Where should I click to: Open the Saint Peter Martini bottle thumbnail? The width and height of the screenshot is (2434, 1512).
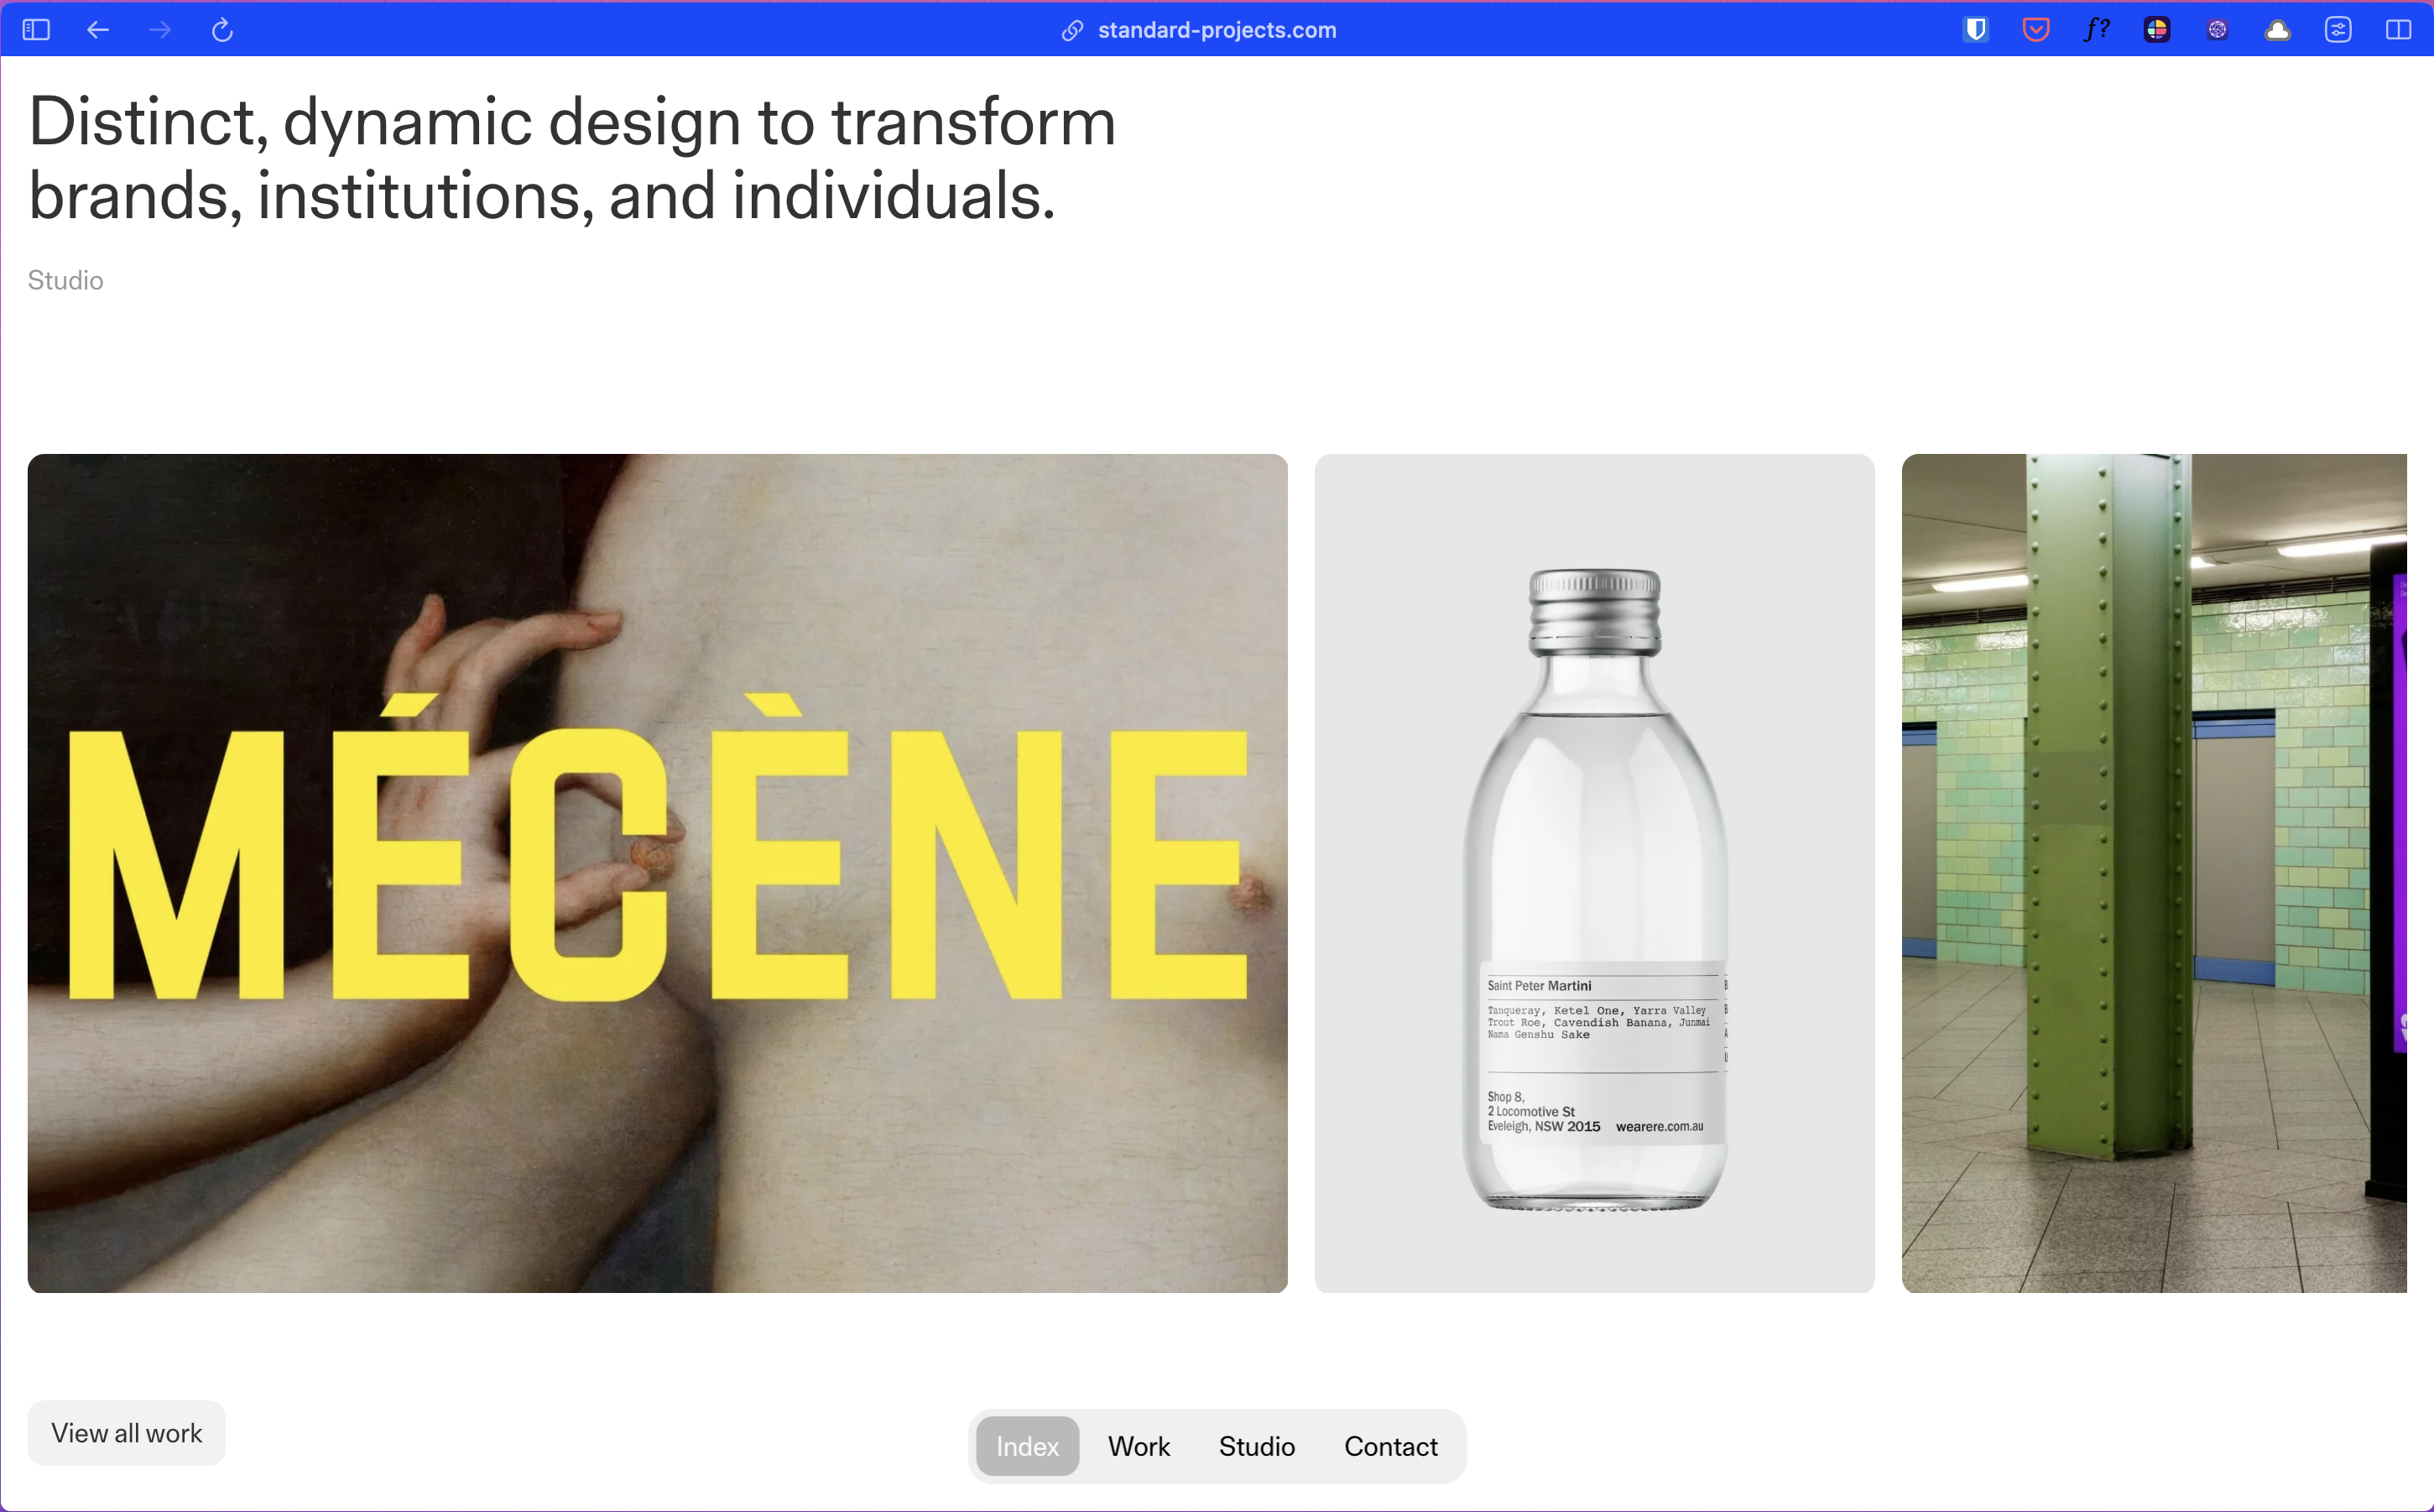pos(1594,873)
